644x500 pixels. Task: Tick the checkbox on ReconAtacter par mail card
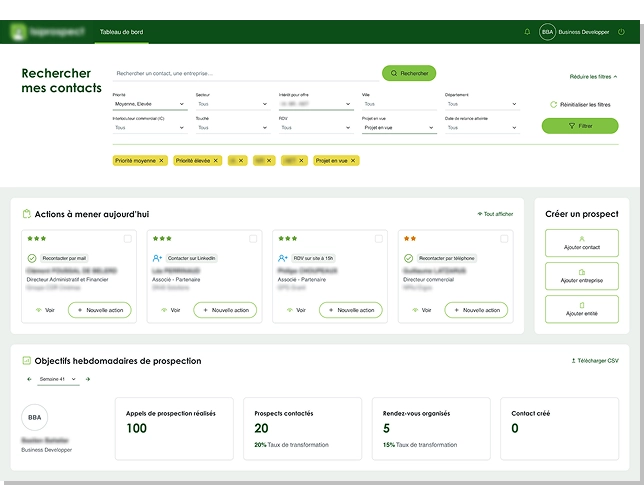[127, 239]
